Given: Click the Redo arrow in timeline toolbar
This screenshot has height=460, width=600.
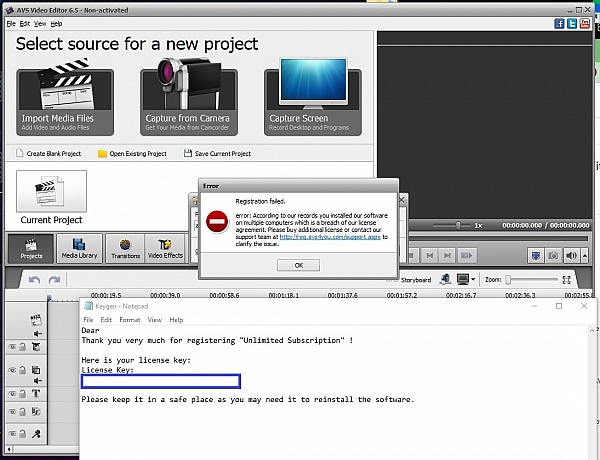Looking at the screenshot, I should coord(54,280).
